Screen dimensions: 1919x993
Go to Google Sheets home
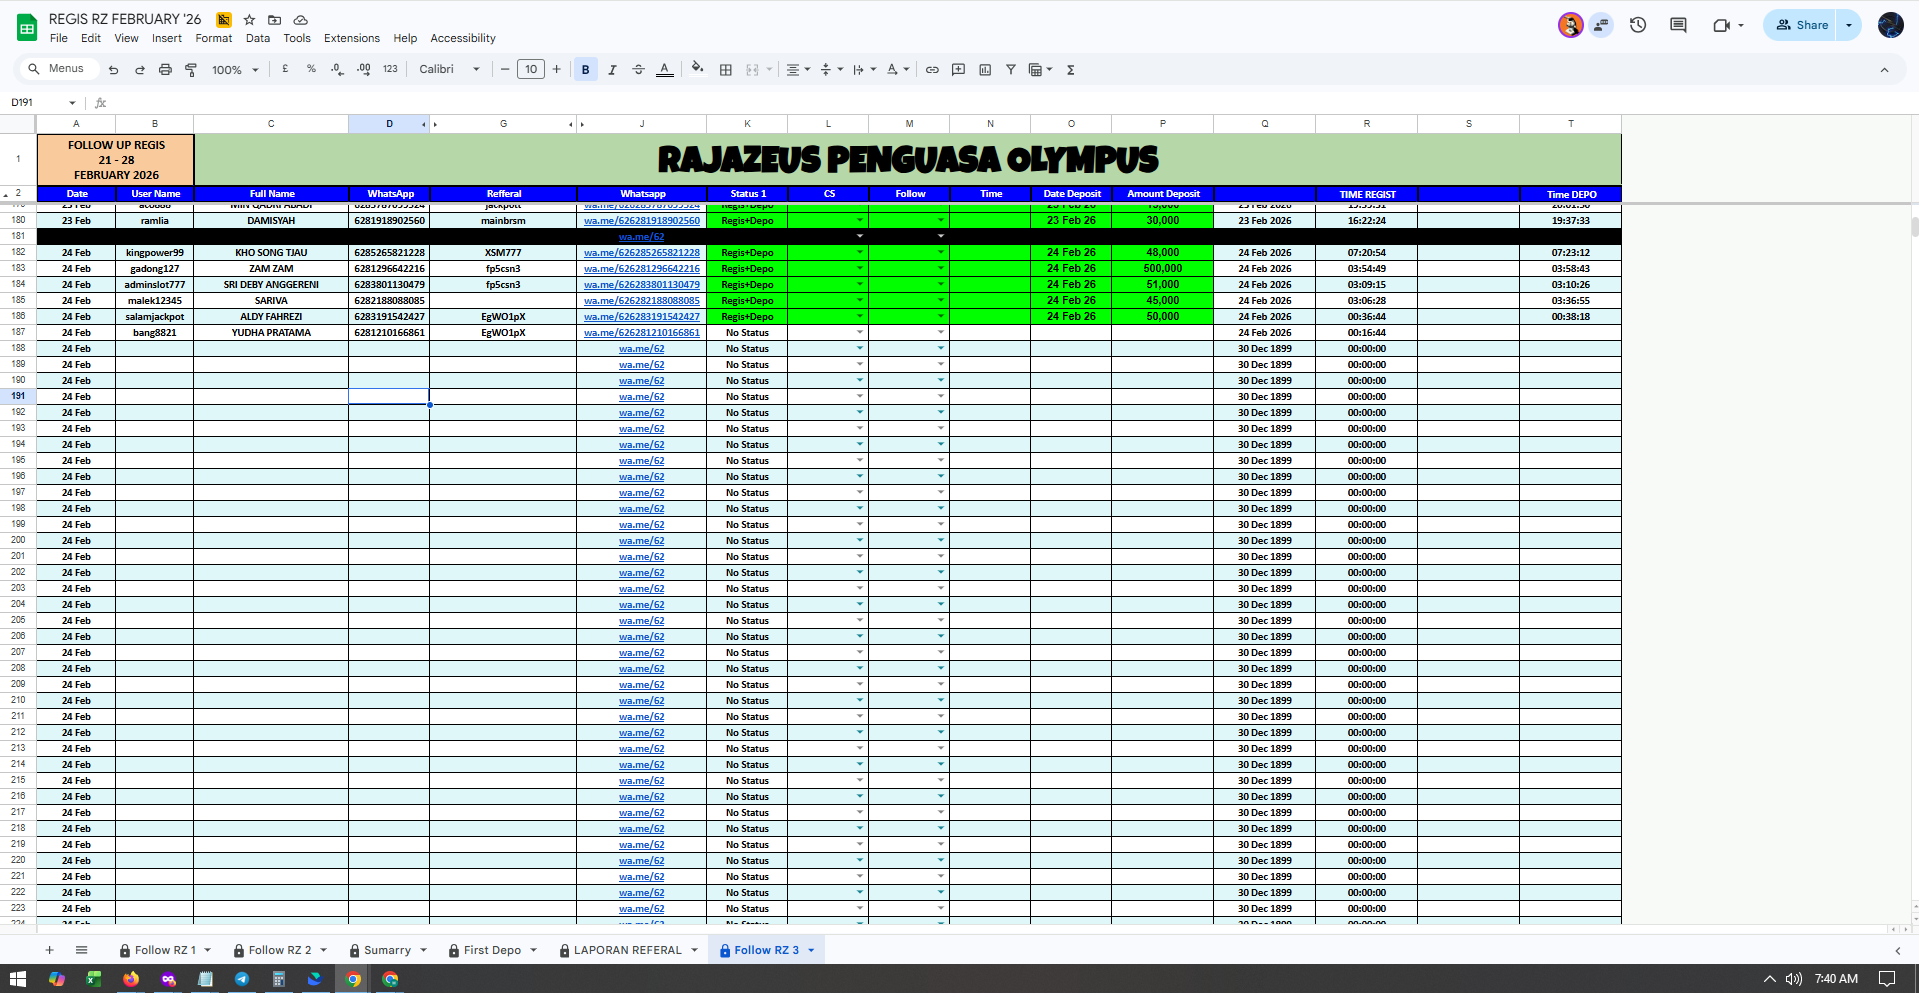click(27, 28)
